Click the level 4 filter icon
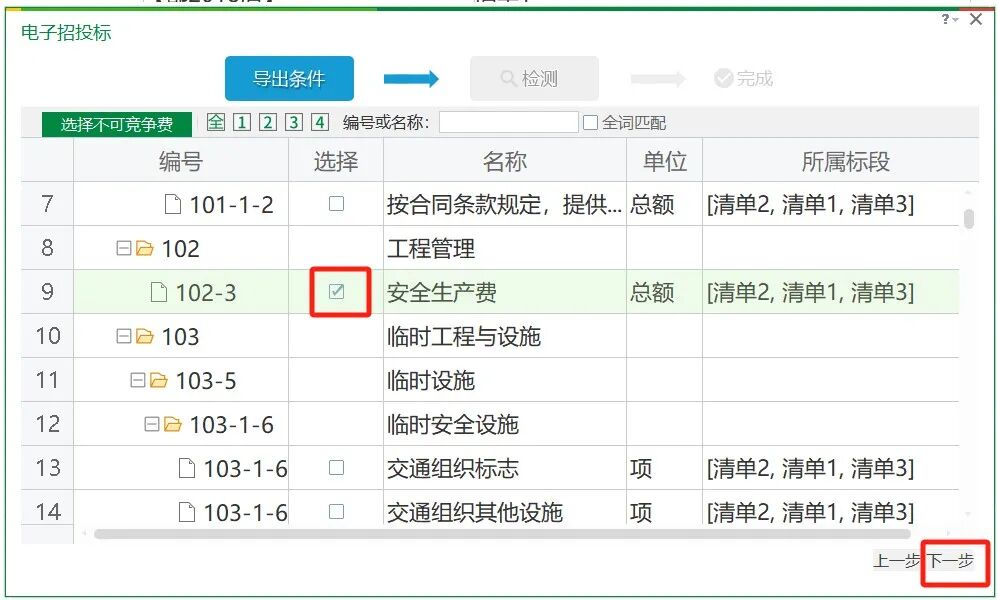 tap(320, 122)
